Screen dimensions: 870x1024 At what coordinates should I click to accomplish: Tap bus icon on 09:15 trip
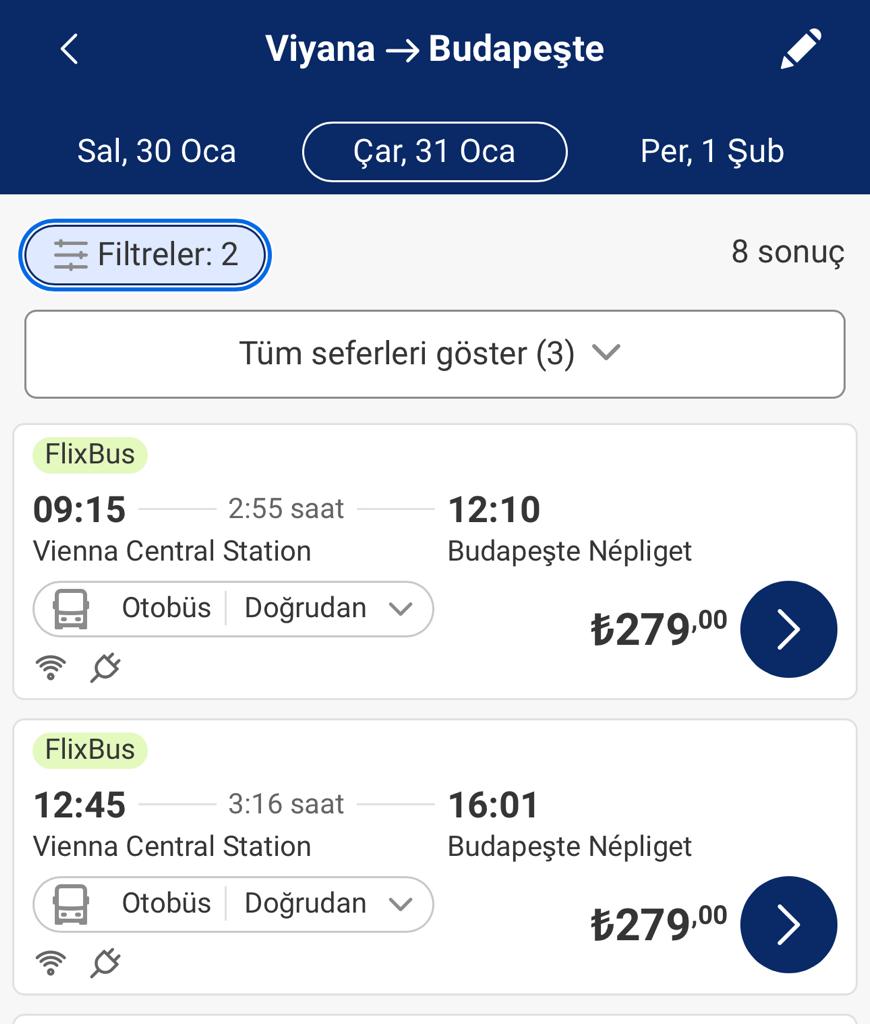coord(71,608)
